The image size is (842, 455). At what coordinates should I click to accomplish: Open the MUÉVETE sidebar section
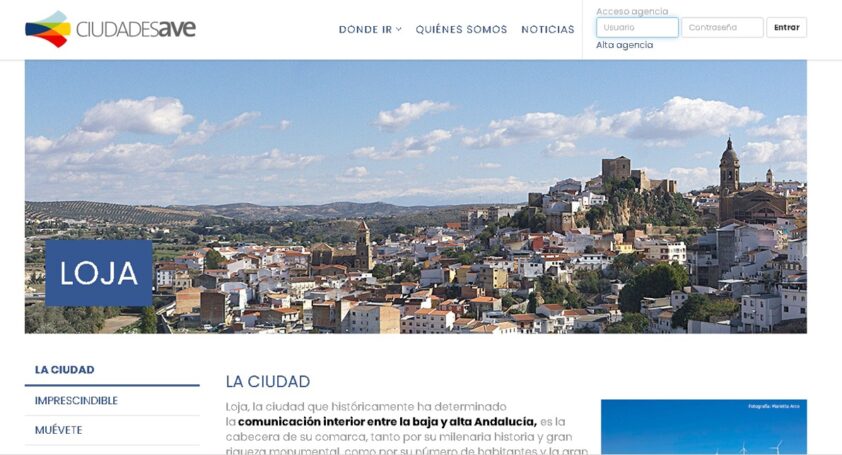pos(58,430)
